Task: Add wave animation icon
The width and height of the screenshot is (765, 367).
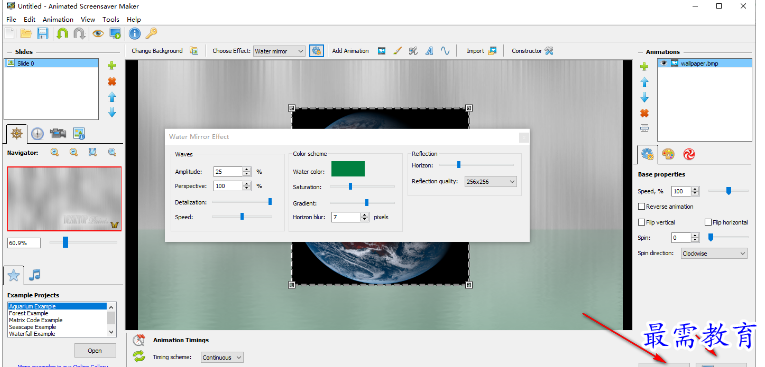Action: click(x=444, y=51)
